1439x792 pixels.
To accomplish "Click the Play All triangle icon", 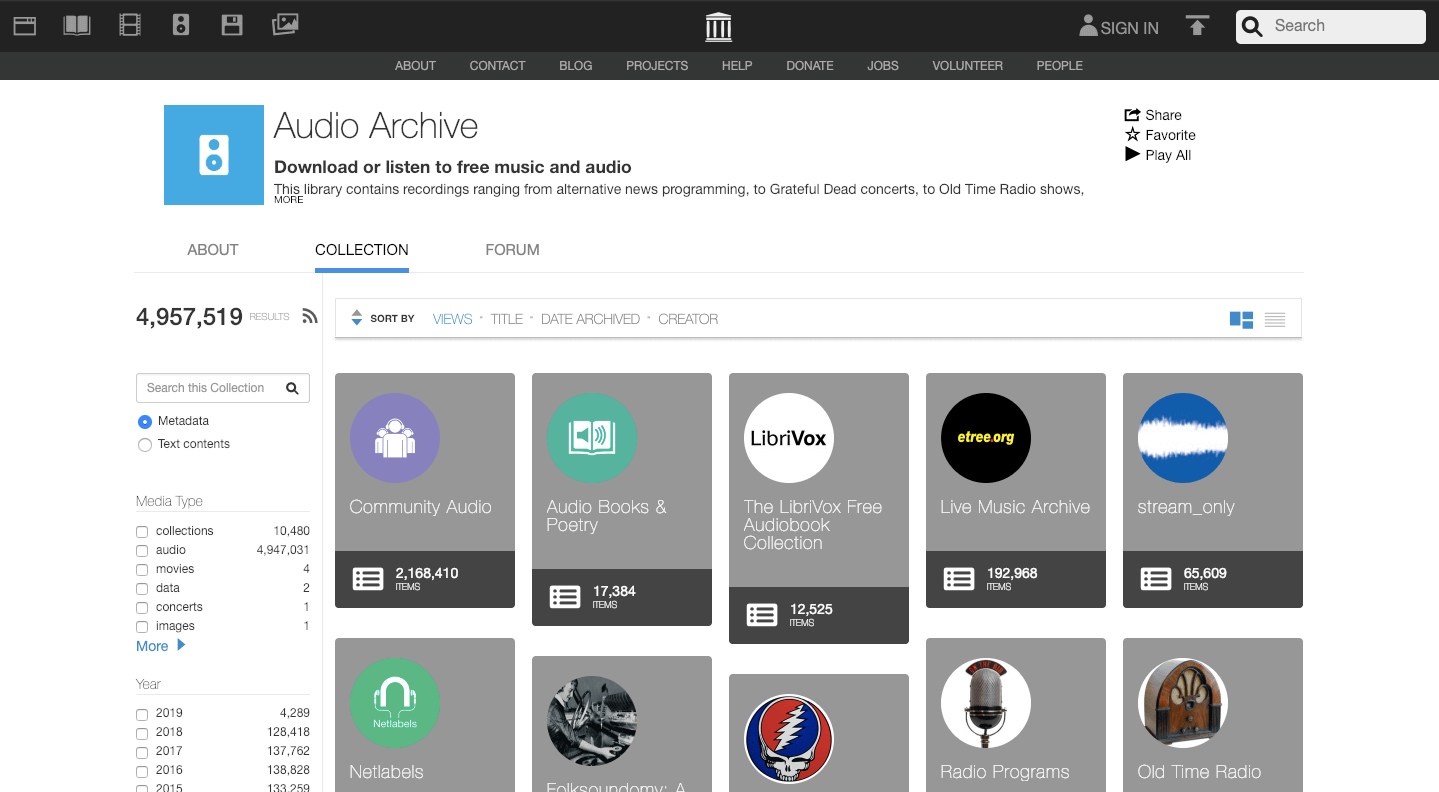I will pyautogui.click(x=1132, y=154).
